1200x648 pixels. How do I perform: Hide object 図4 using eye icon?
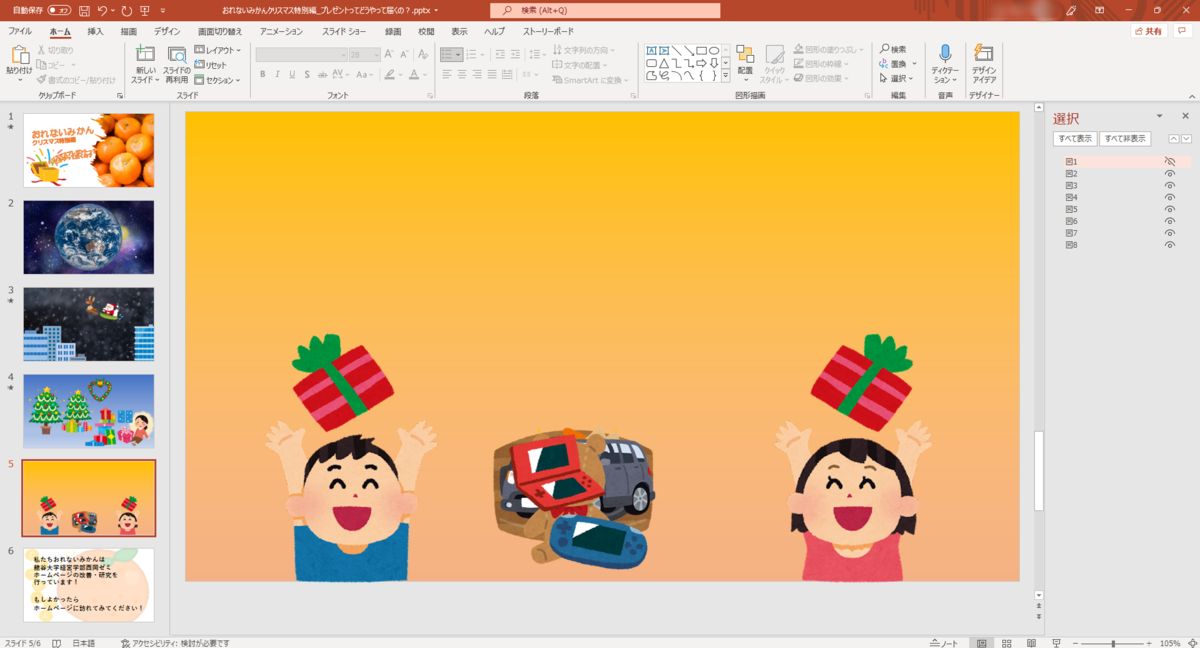(1169, 197)
